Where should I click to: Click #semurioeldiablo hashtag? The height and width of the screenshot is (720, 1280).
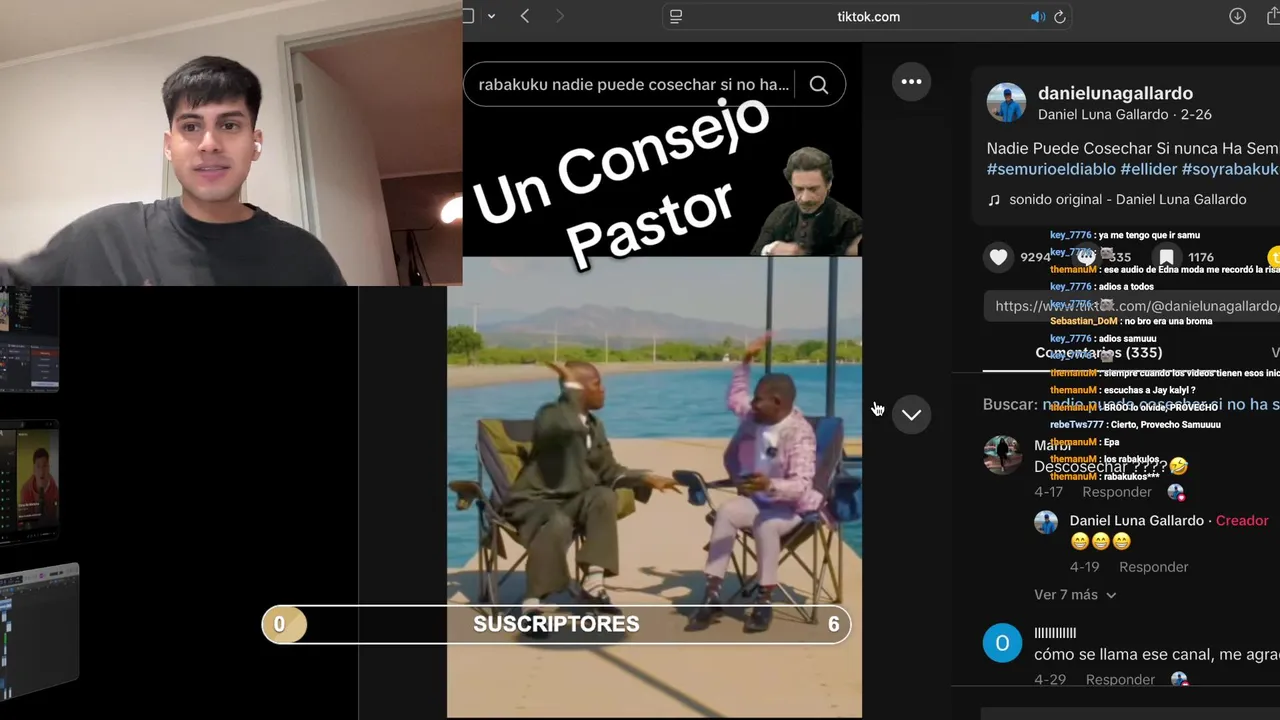click(x=1051, y=170)
